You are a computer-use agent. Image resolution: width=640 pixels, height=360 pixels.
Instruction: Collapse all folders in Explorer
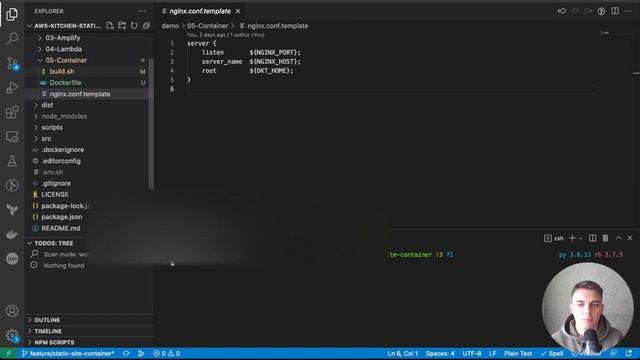(x=146, y=26)
